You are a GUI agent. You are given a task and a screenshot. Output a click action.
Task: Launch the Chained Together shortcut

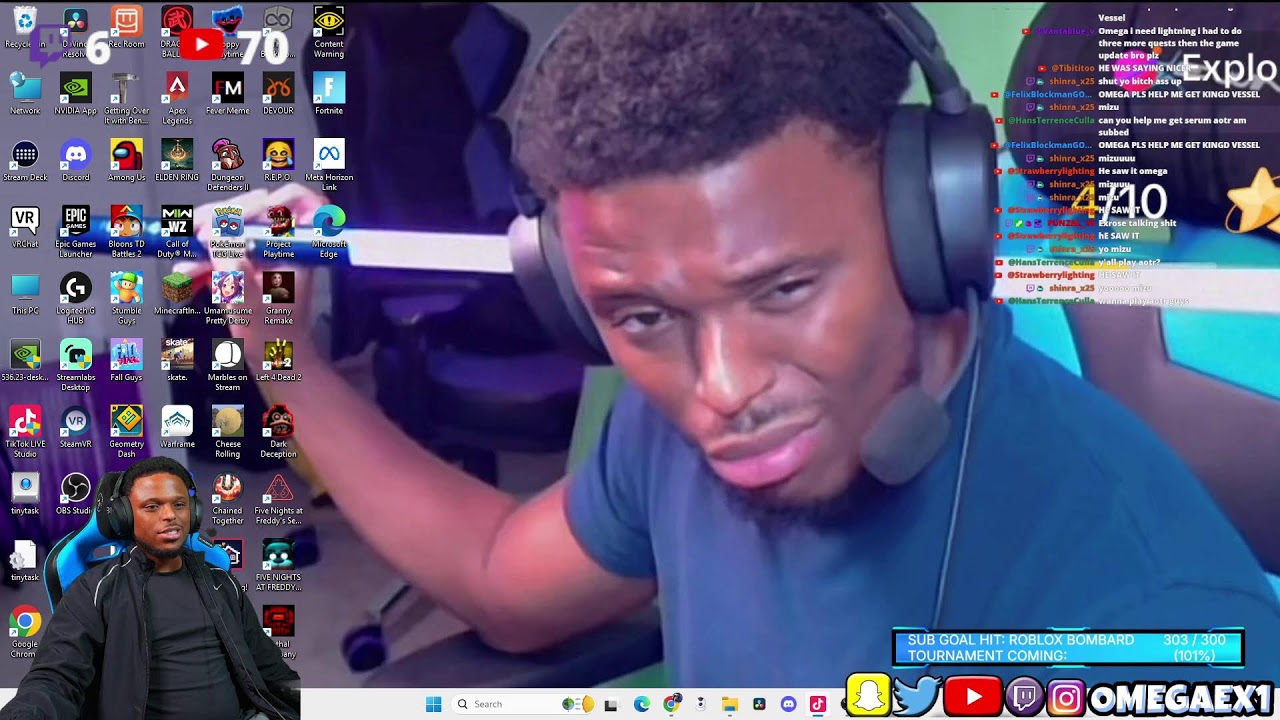(228, 500)
